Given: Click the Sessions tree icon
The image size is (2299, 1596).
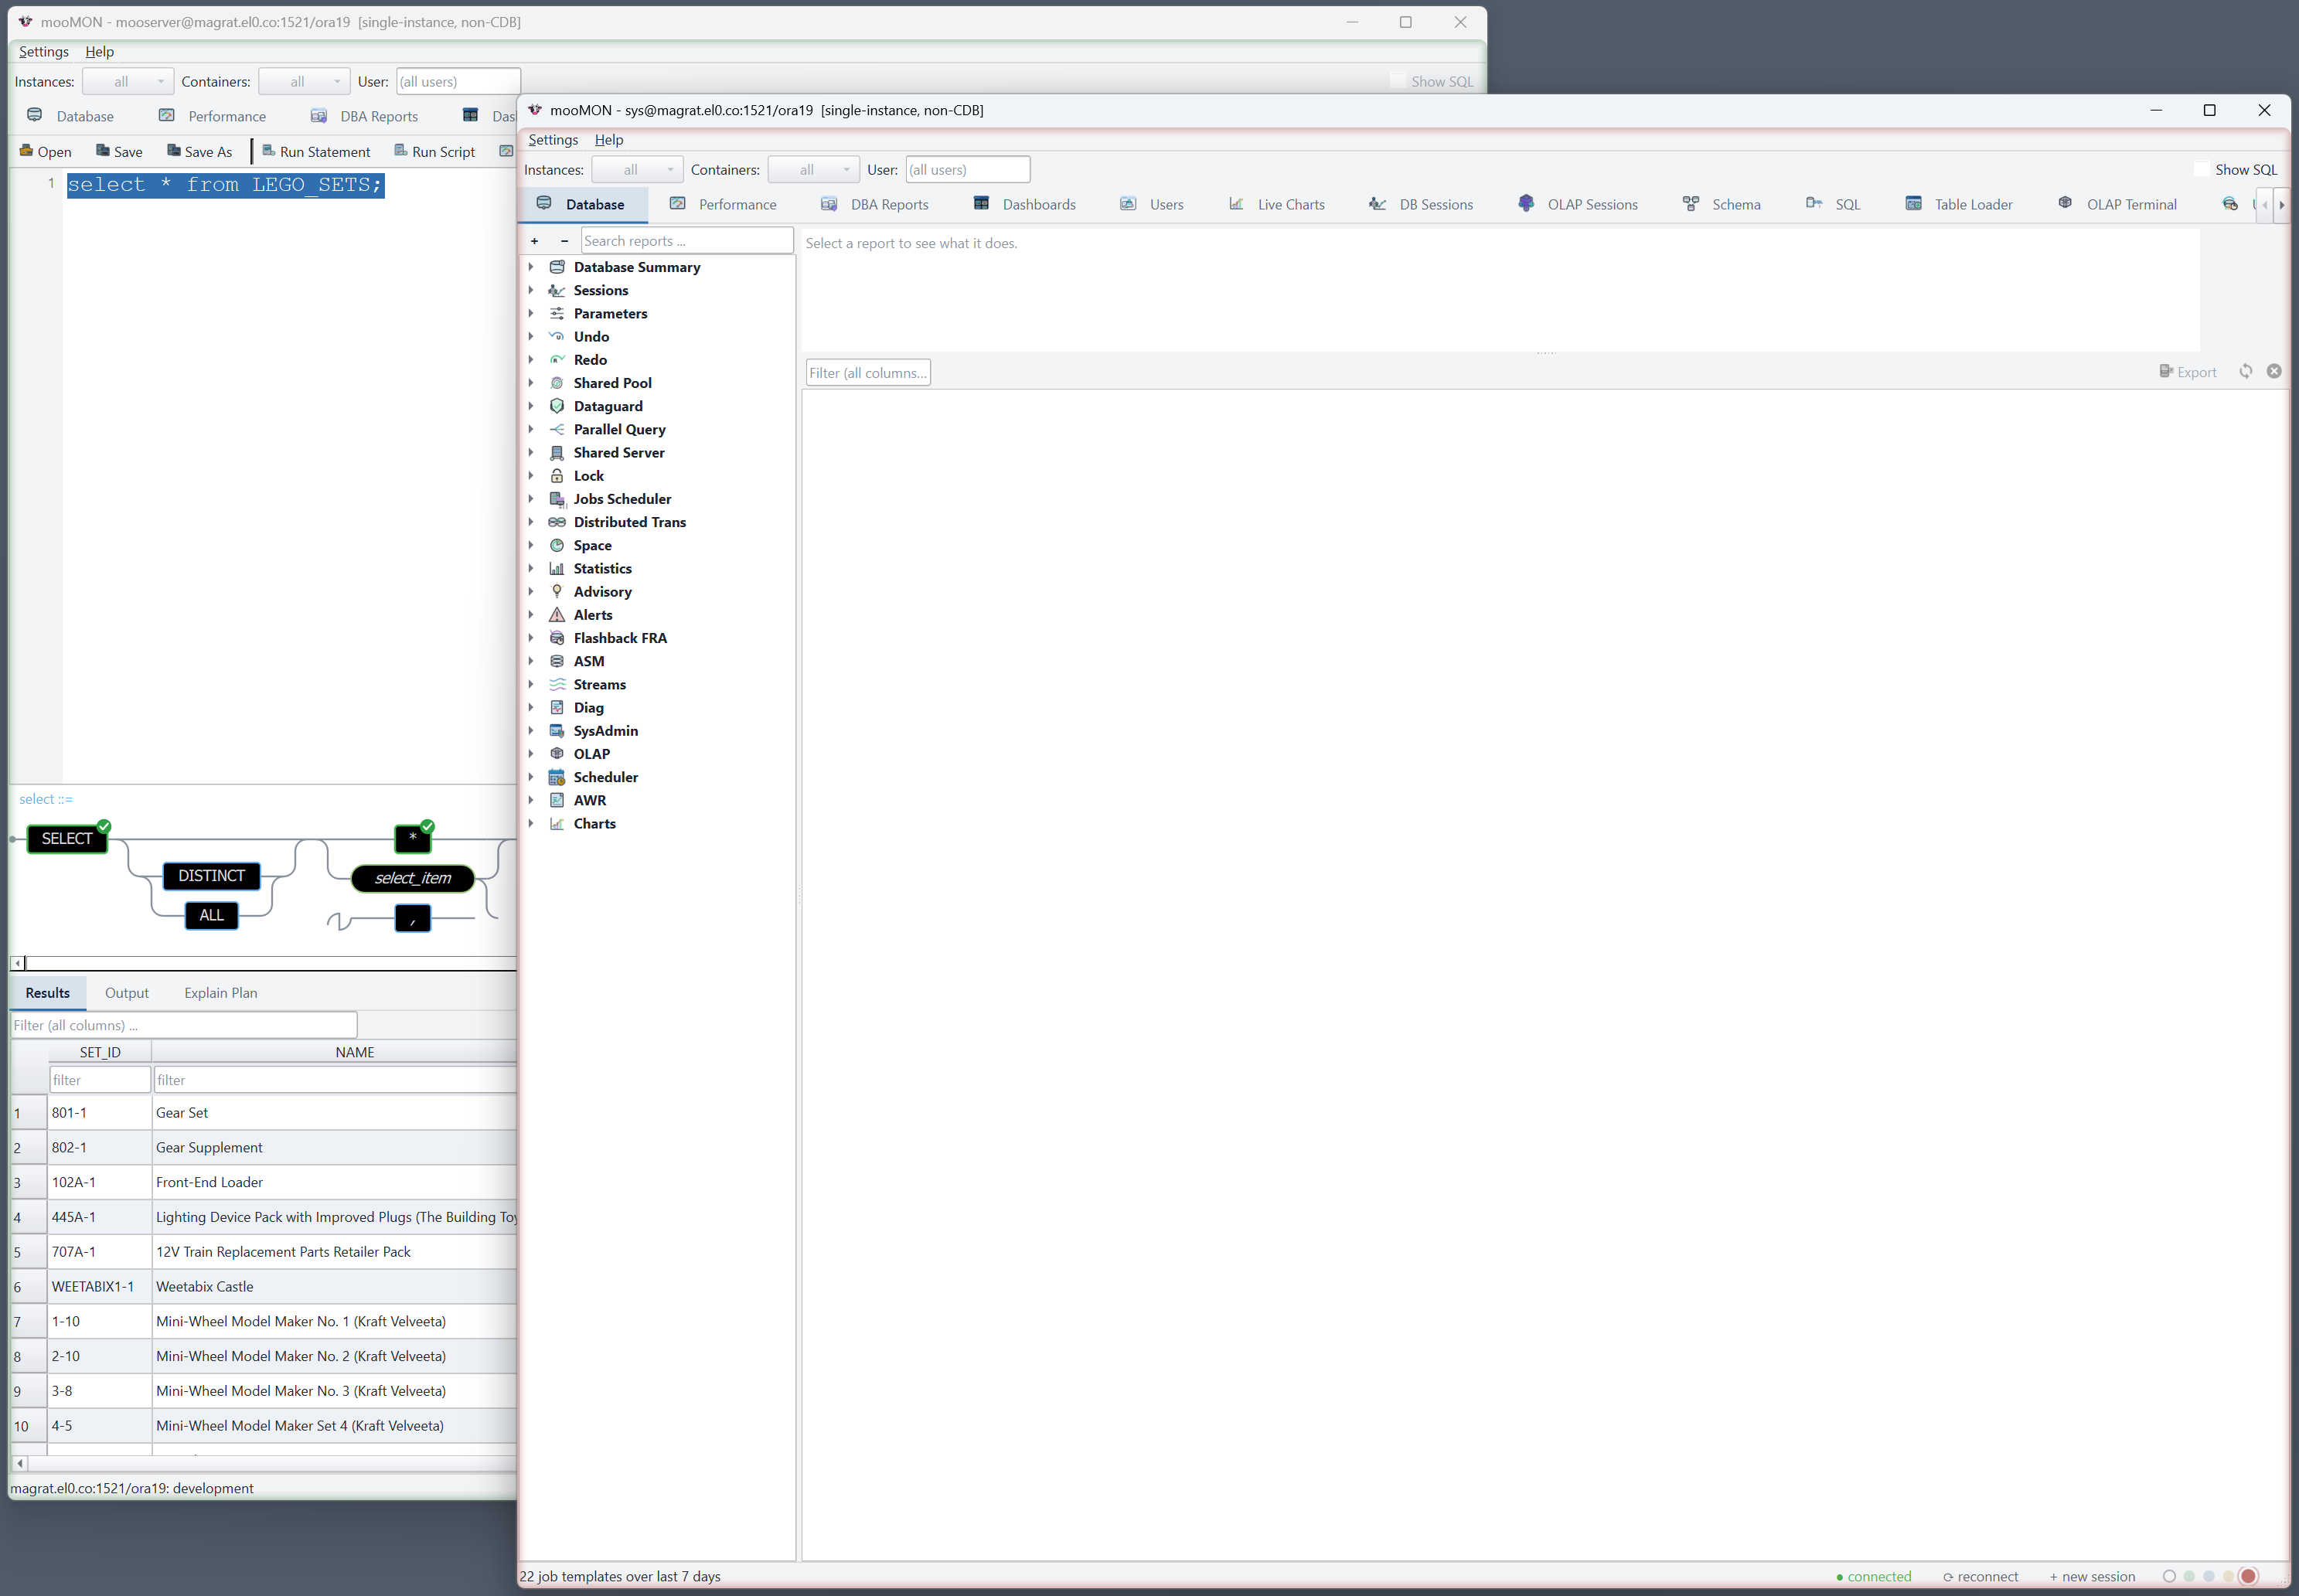Looking at the screenshot, I should (557, 290).
